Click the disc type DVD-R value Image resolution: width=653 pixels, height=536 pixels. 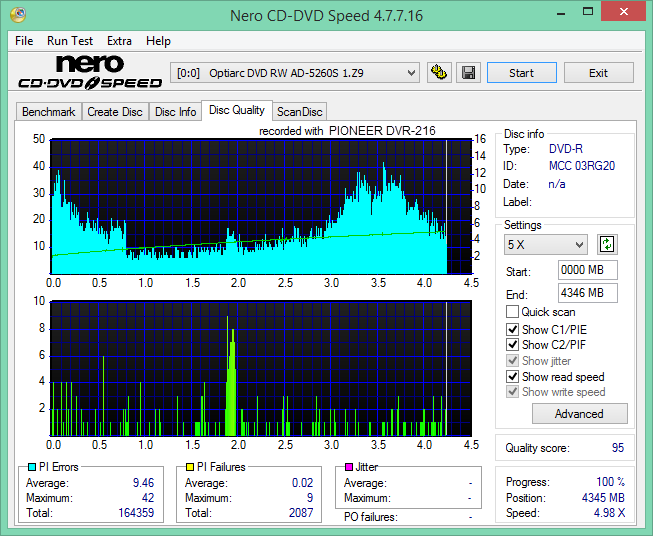tap(566, 149)
